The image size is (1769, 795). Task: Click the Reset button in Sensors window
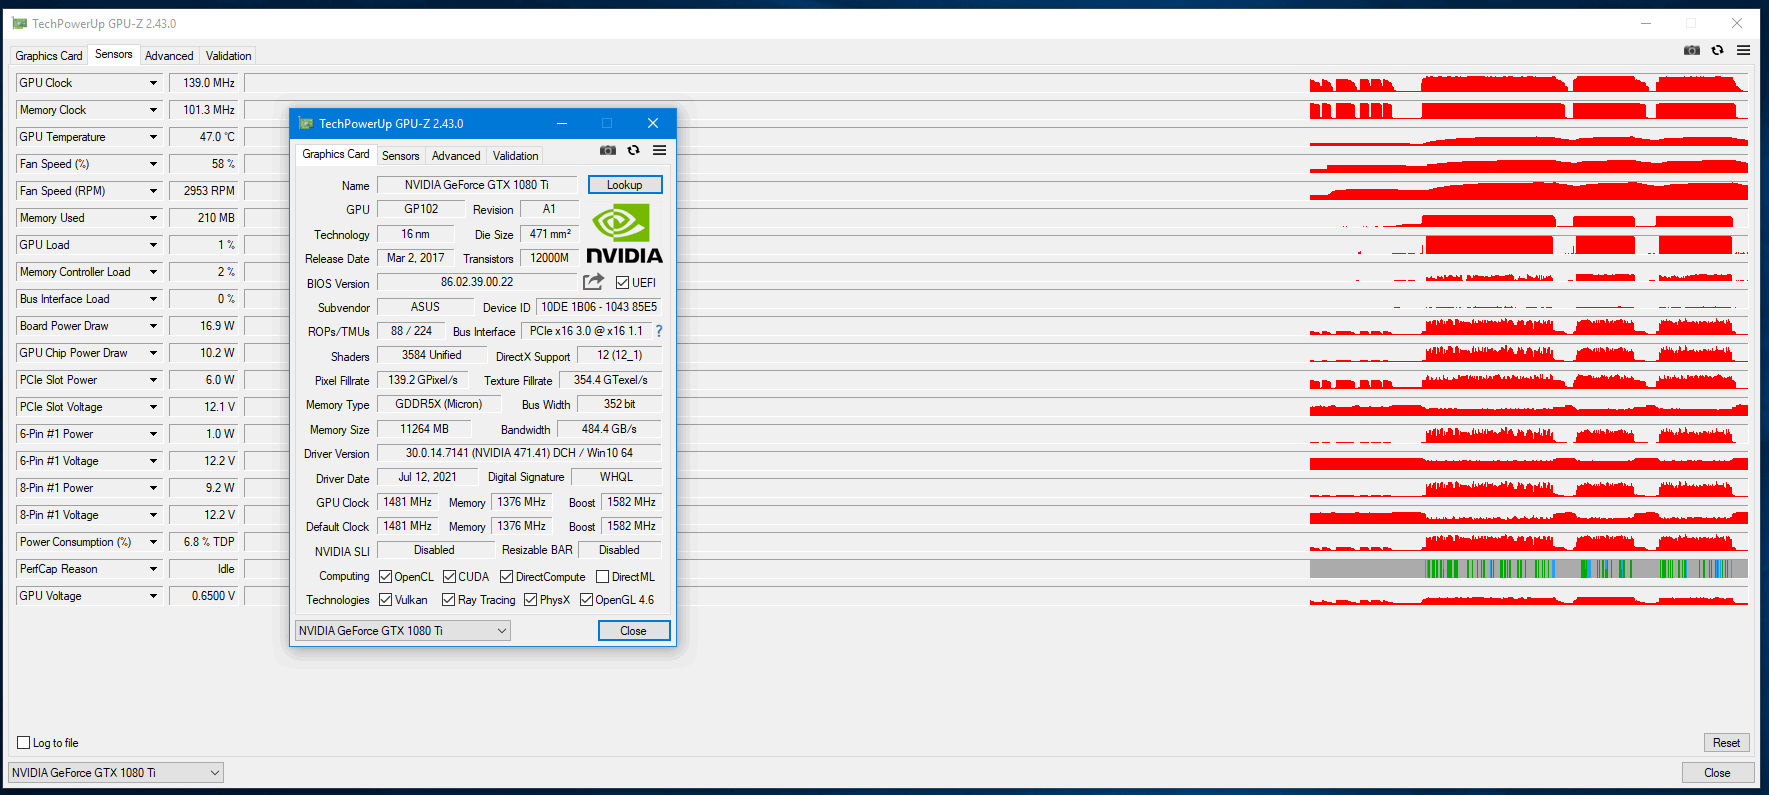pos(1727,743)
